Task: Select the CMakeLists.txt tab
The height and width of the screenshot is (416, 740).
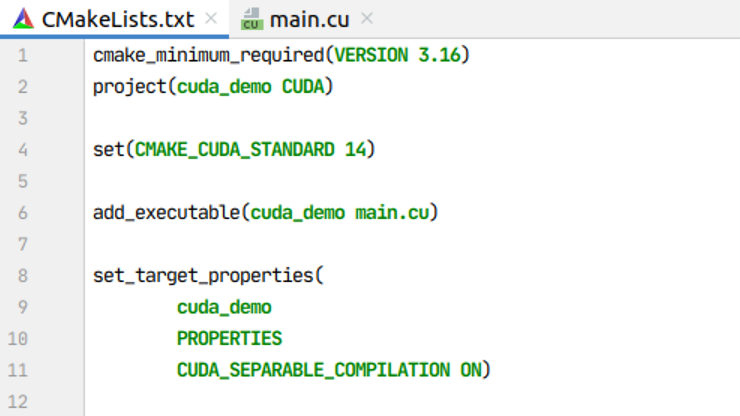Action: point(118,19)
